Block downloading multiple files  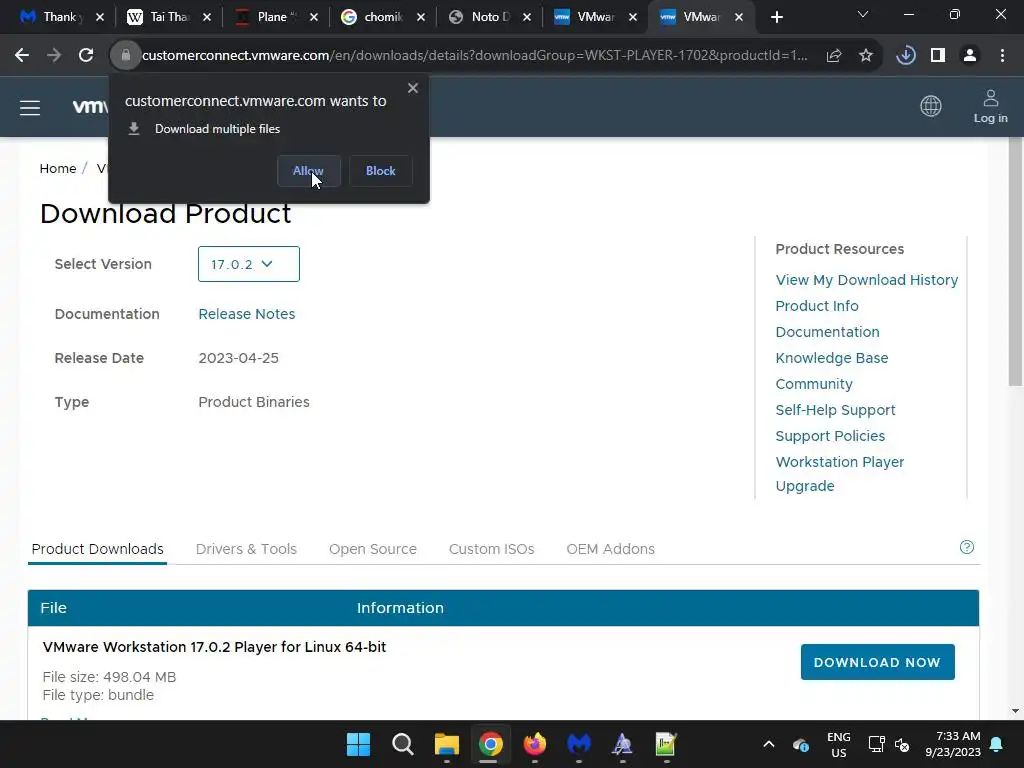(x=380, y=170)
